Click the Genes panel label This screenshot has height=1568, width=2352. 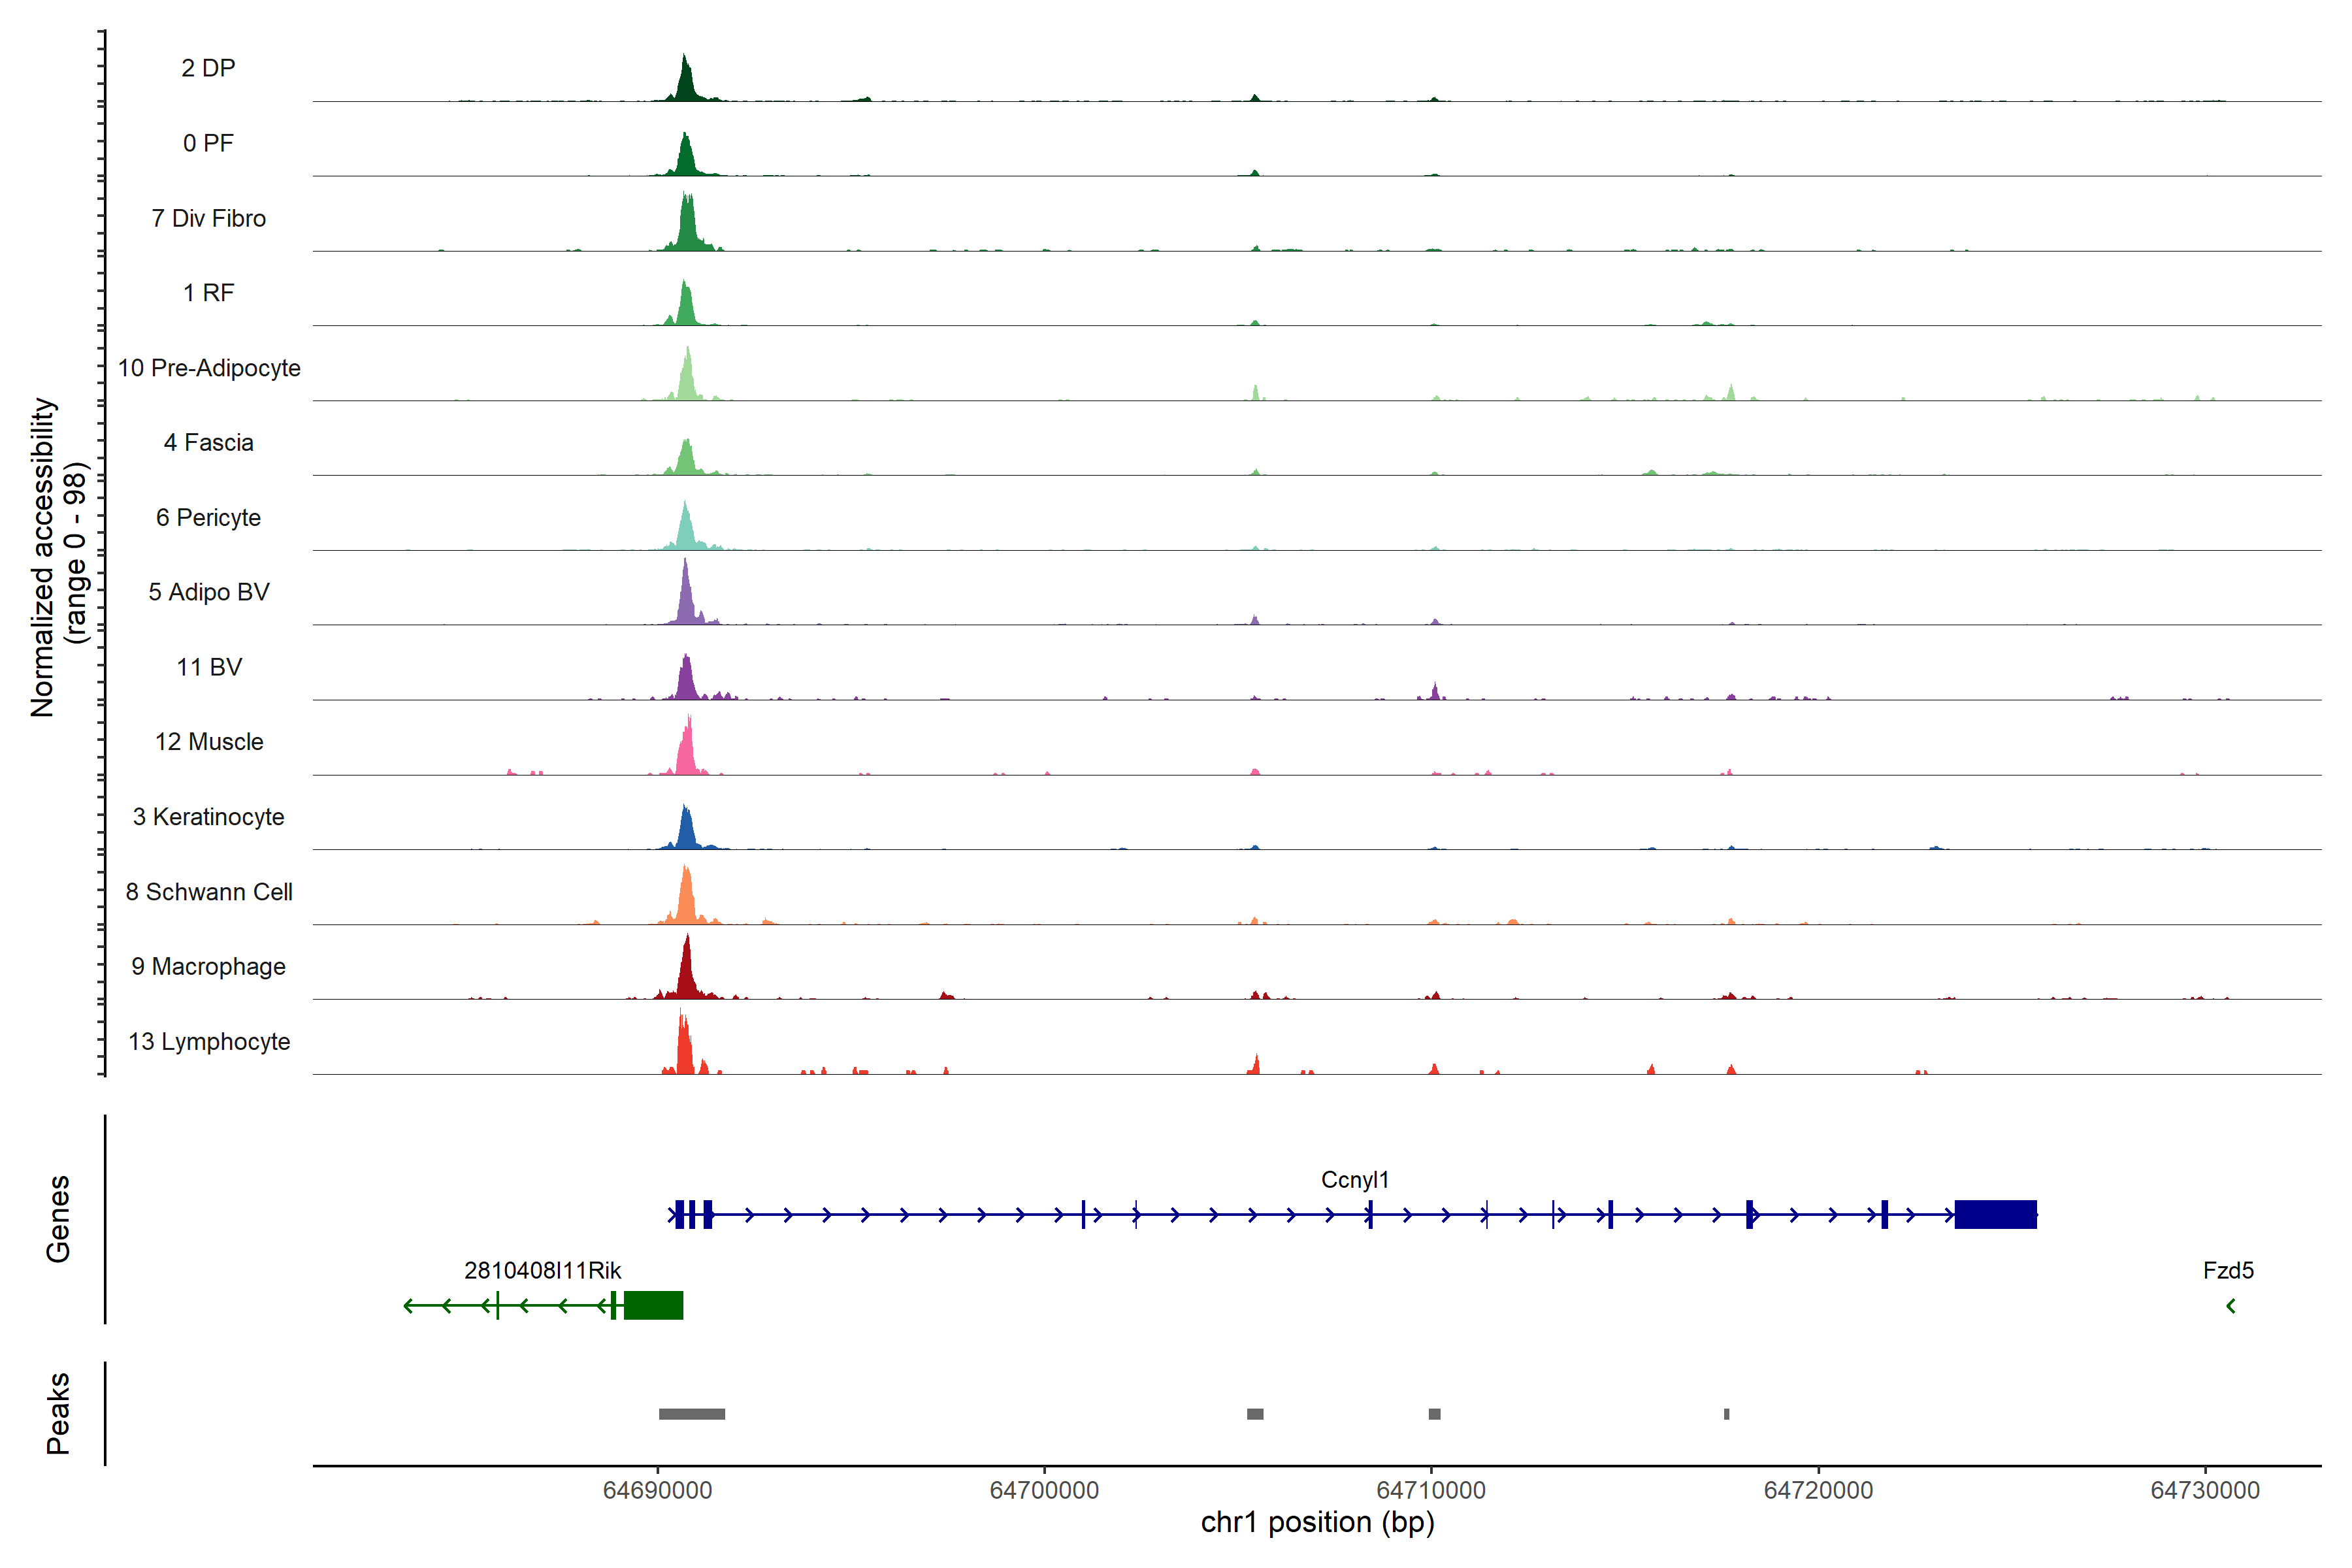click(58, 1218)
